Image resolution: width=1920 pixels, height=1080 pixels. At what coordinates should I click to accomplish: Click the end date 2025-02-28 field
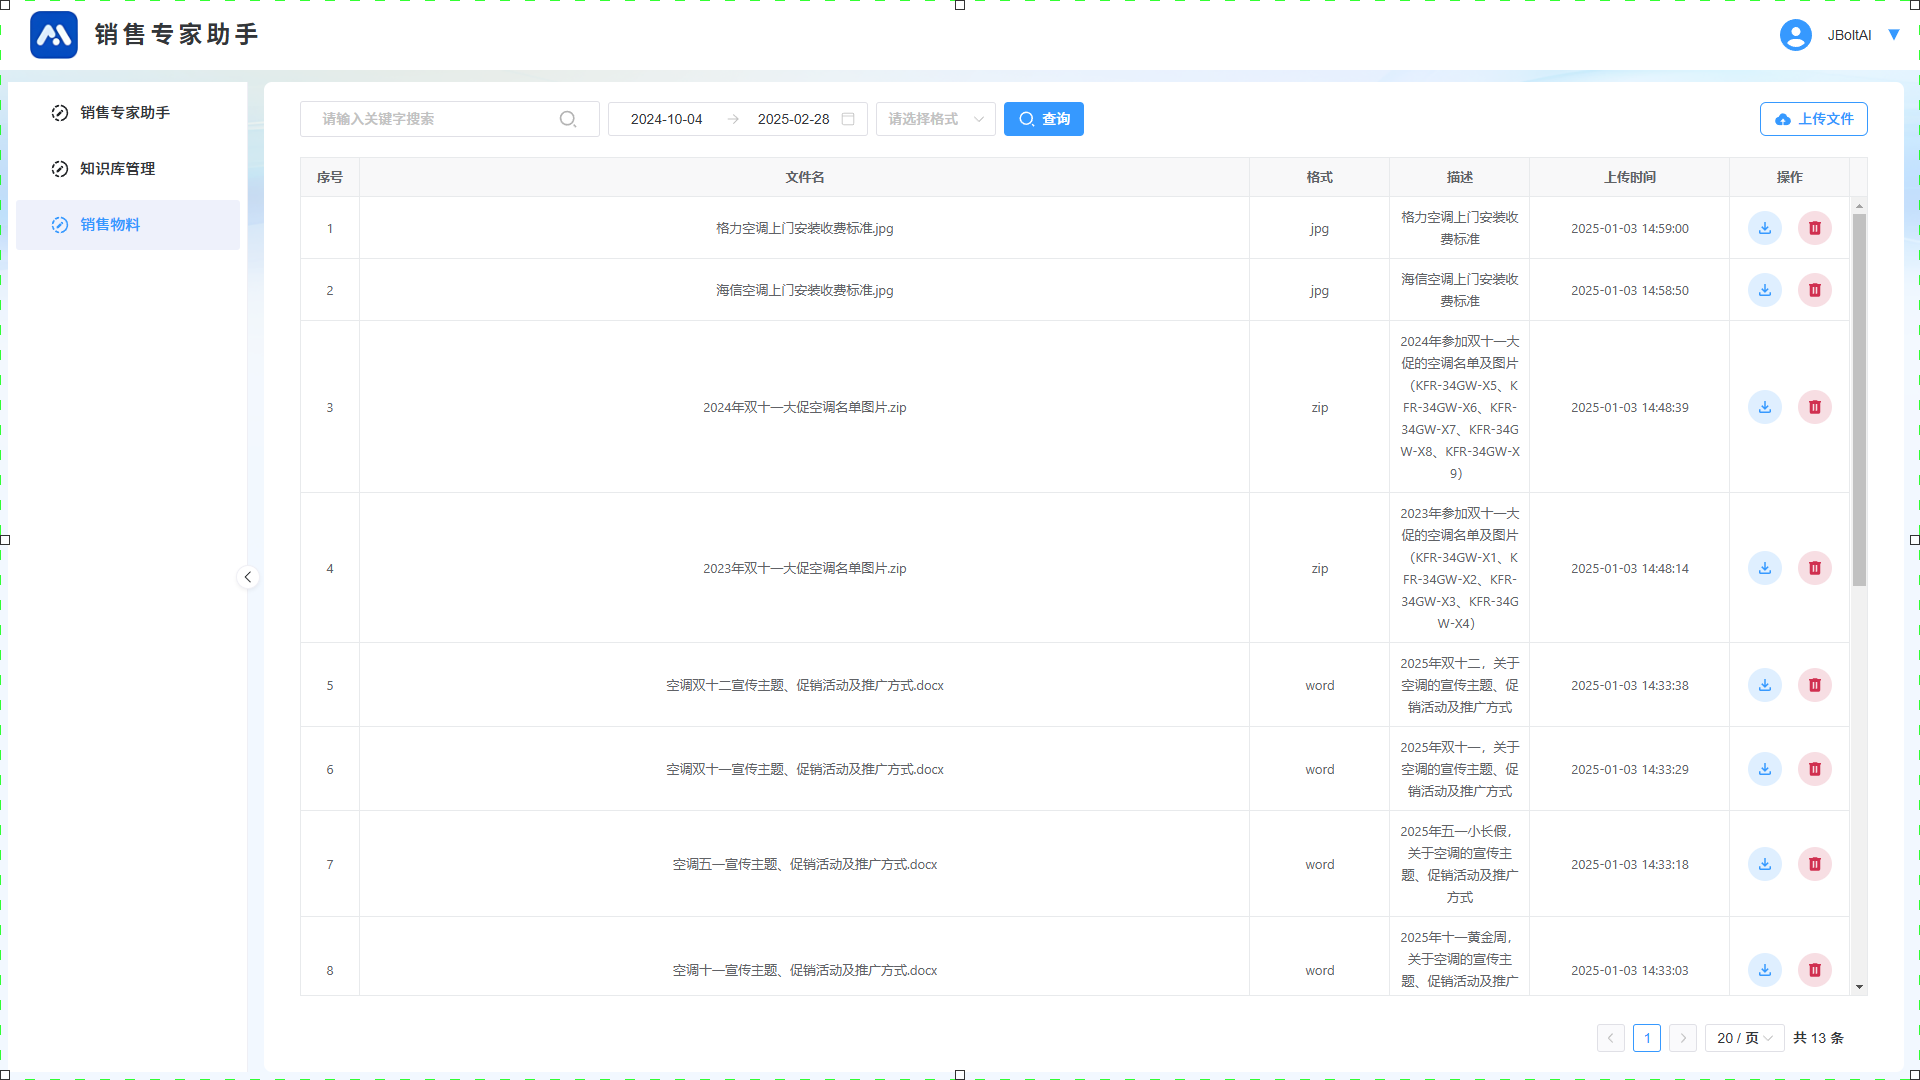point(794,119)
